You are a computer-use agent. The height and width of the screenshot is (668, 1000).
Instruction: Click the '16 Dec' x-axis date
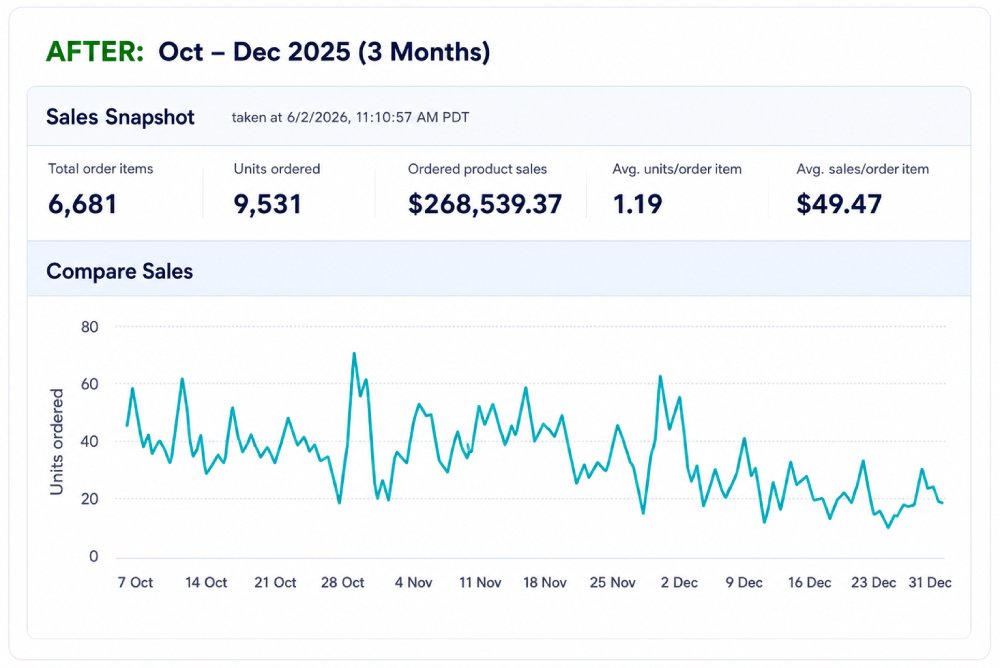[x=809, y=583]
